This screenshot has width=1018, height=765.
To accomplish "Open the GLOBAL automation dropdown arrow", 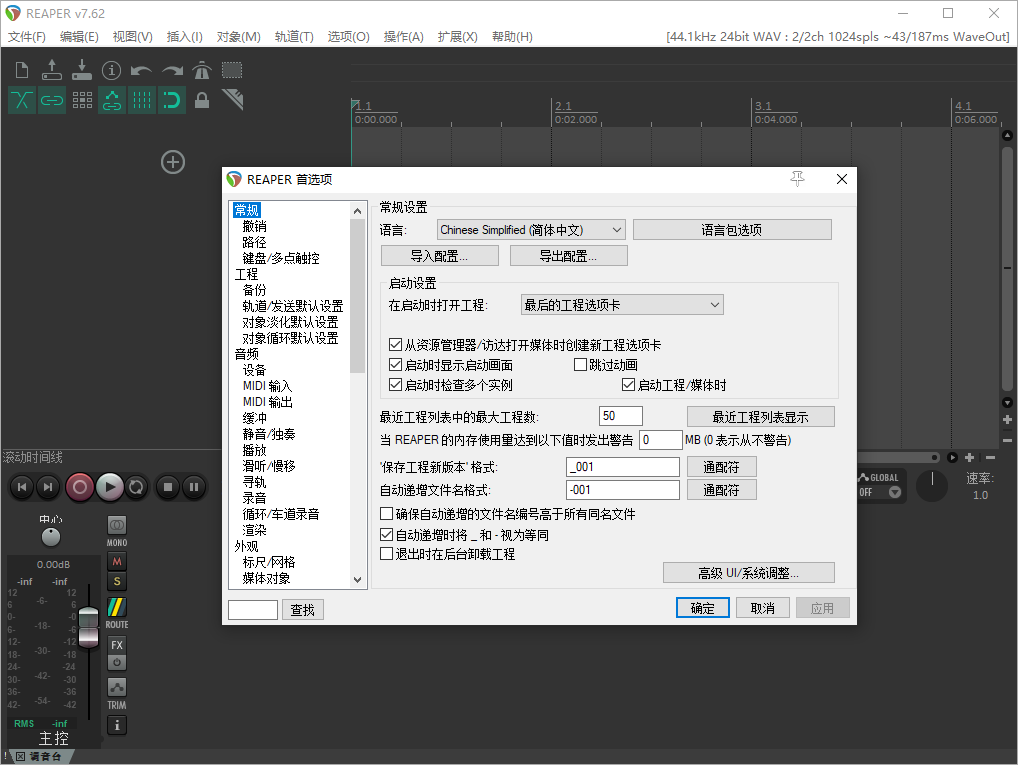I will click(894, 492).
